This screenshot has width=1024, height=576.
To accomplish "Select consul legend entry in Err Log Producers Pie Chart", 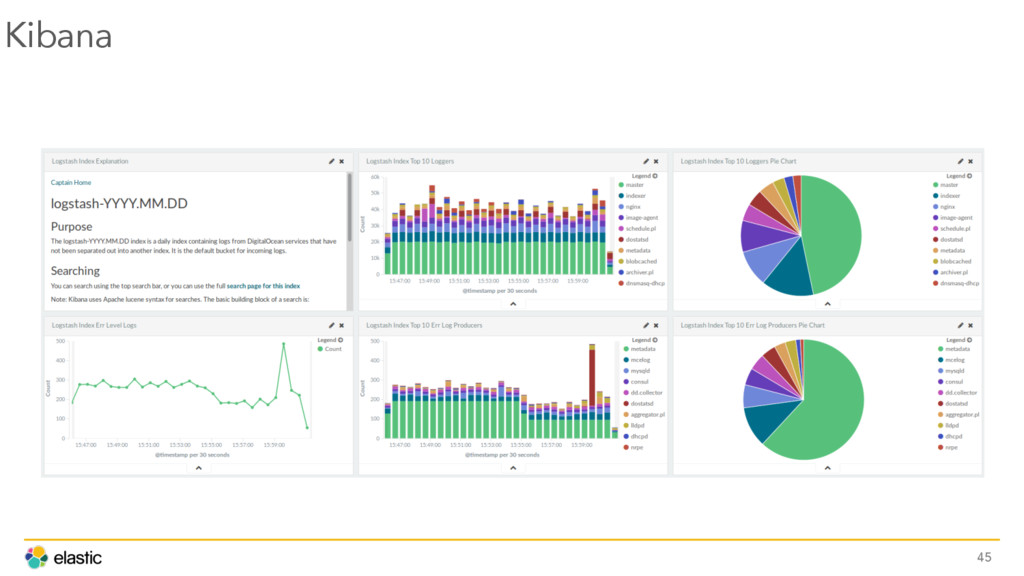I will [950, 382].
